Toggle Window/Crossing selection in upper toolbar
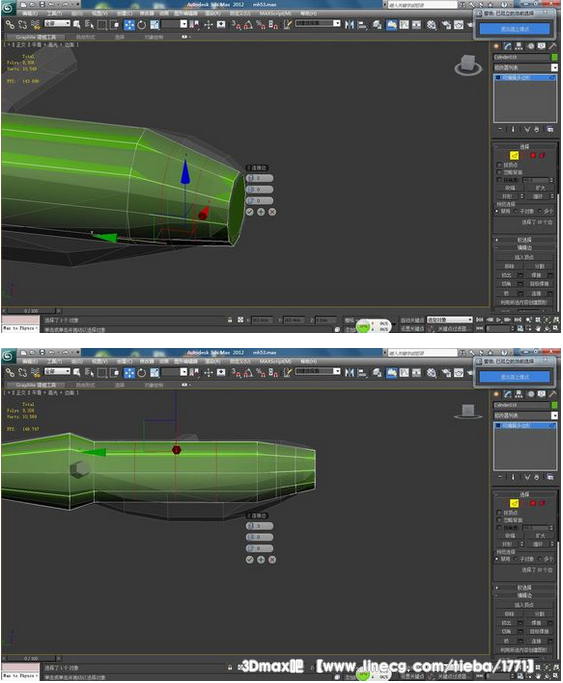The width and height of the screenshot is (563, 683). pos(115,25)
